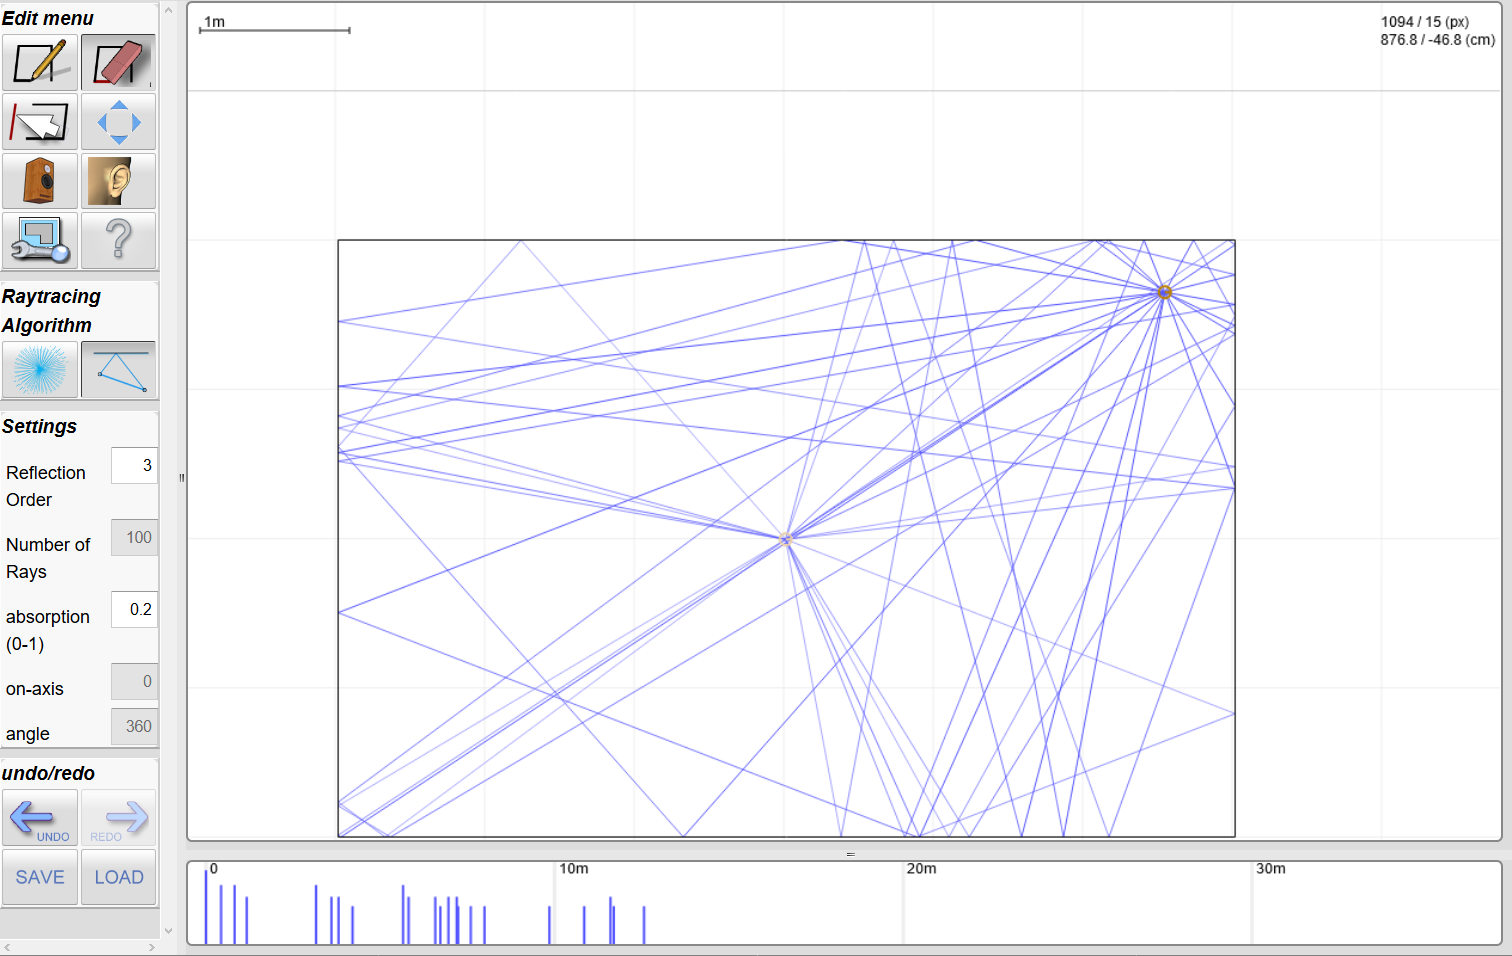This screenshot has height=956, width=1512.
Task: Select the pencil draw wall tool
Action: (40, 63)
